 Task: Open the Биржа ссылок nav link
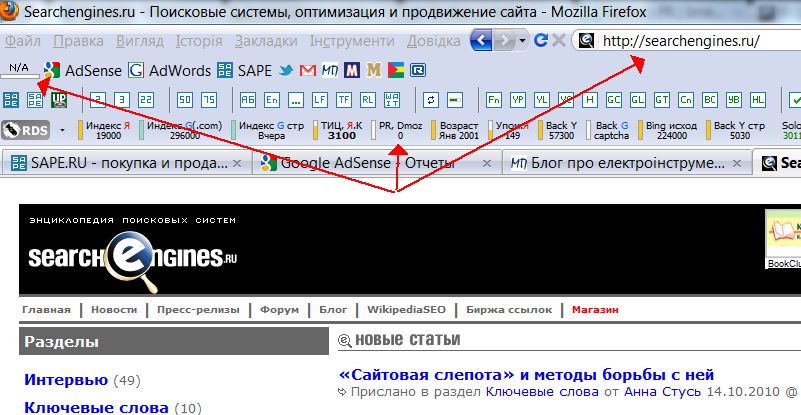click(x=509, y=310)
